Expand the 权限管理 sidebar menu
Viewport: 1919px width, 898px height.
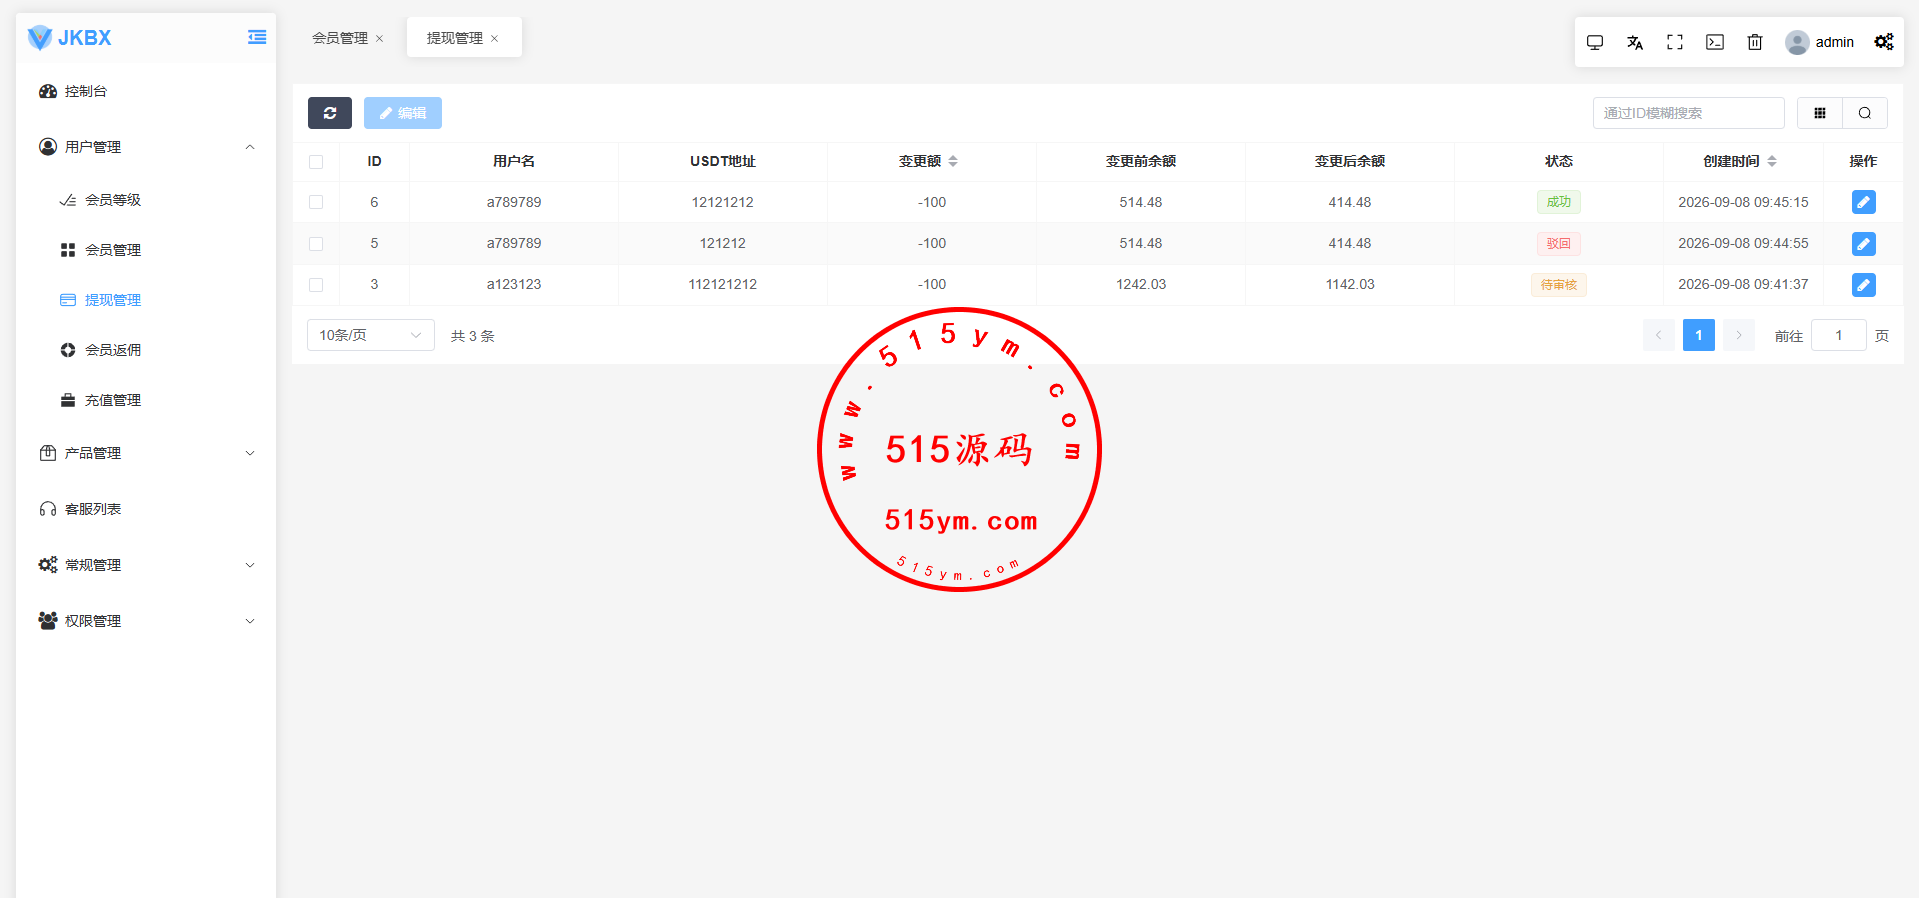click(x=146, y=621)
